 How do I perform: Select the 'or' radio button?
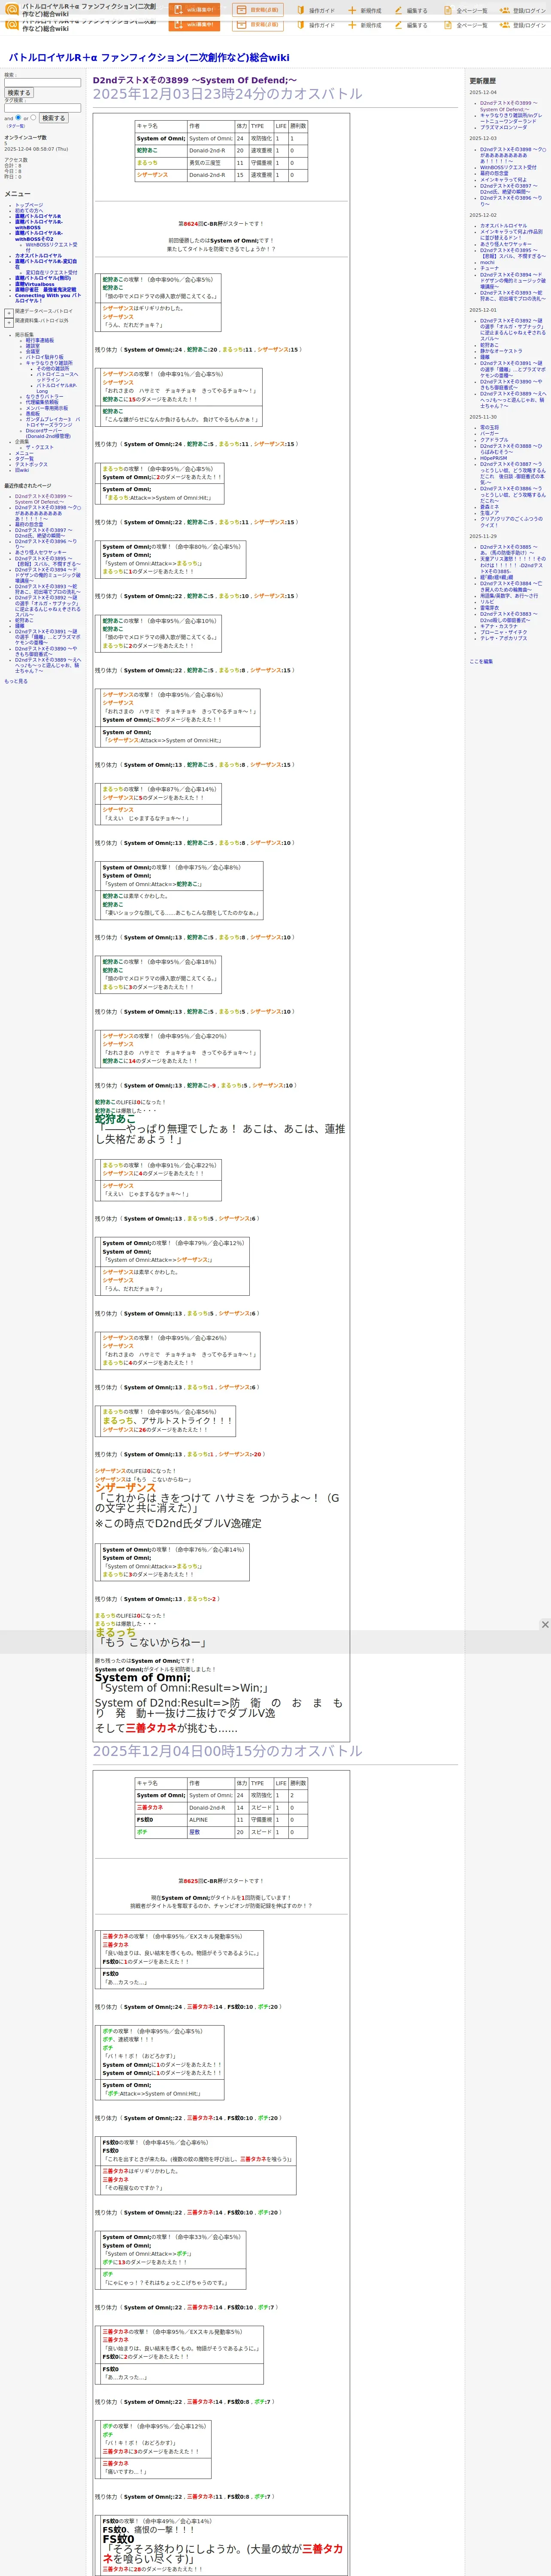pyautogui.click(x=34, y=117)
